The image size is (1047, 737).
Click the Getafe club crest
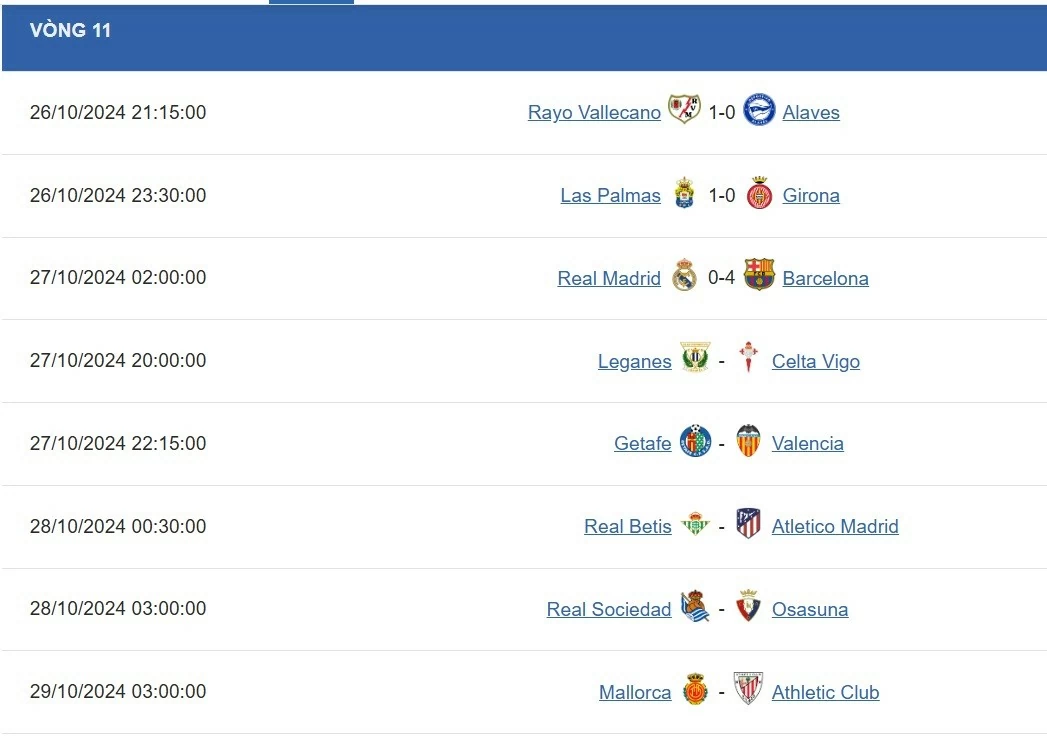(695, 442)
